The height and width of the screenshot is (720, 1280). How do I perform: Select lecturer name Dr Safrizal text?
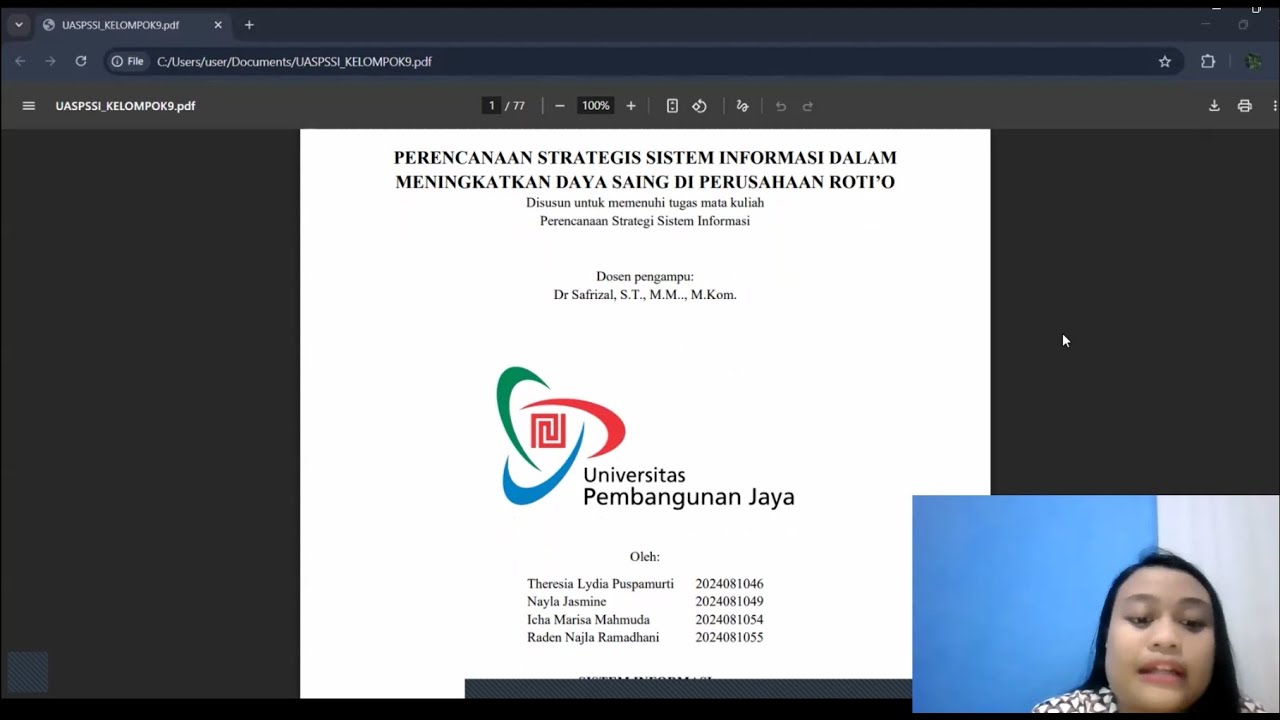tap(645, 295)
